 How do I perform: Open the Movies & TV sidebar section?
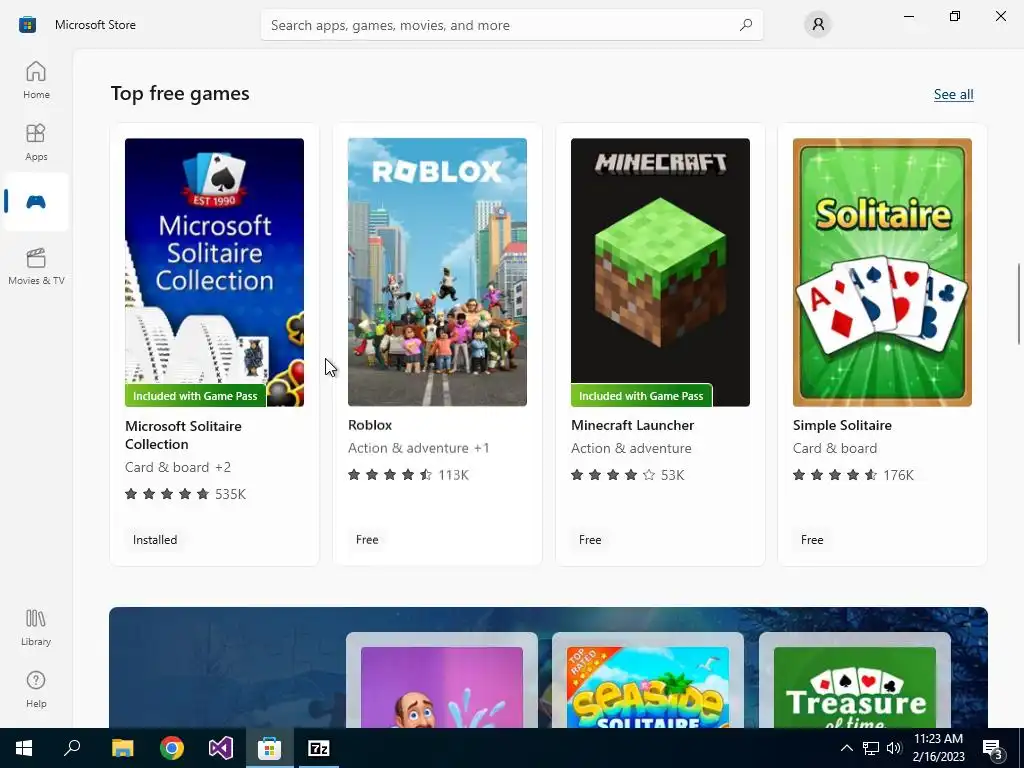pos(36,266)
